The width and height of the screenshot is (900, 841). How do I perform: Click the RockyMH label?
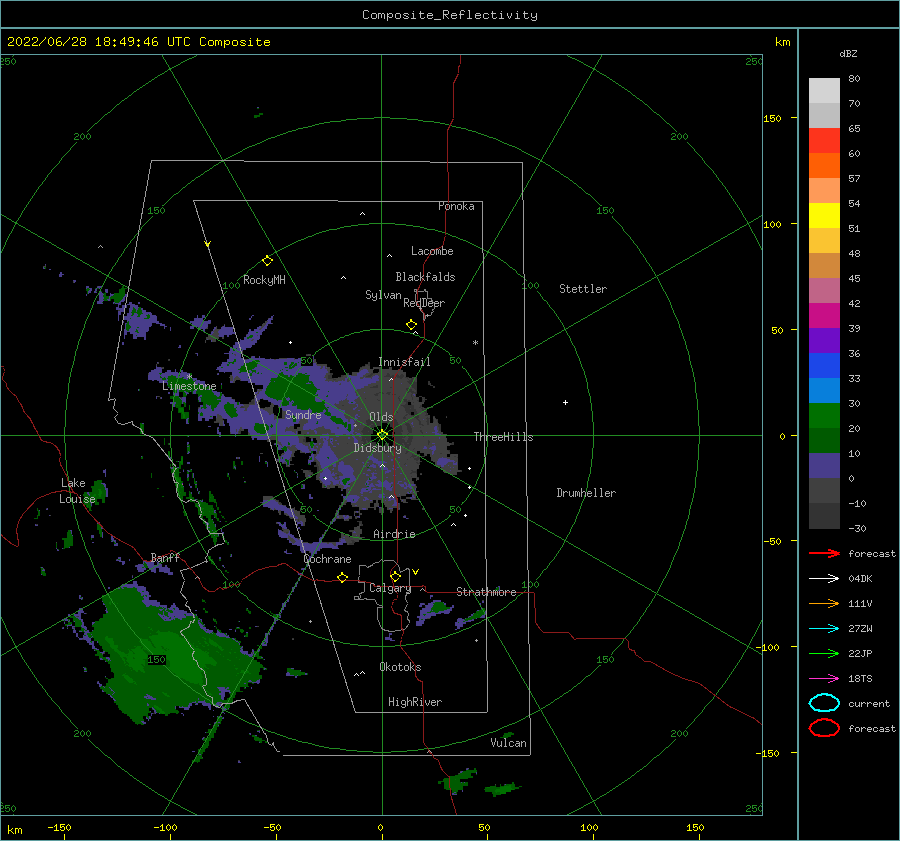coord(264,280)
